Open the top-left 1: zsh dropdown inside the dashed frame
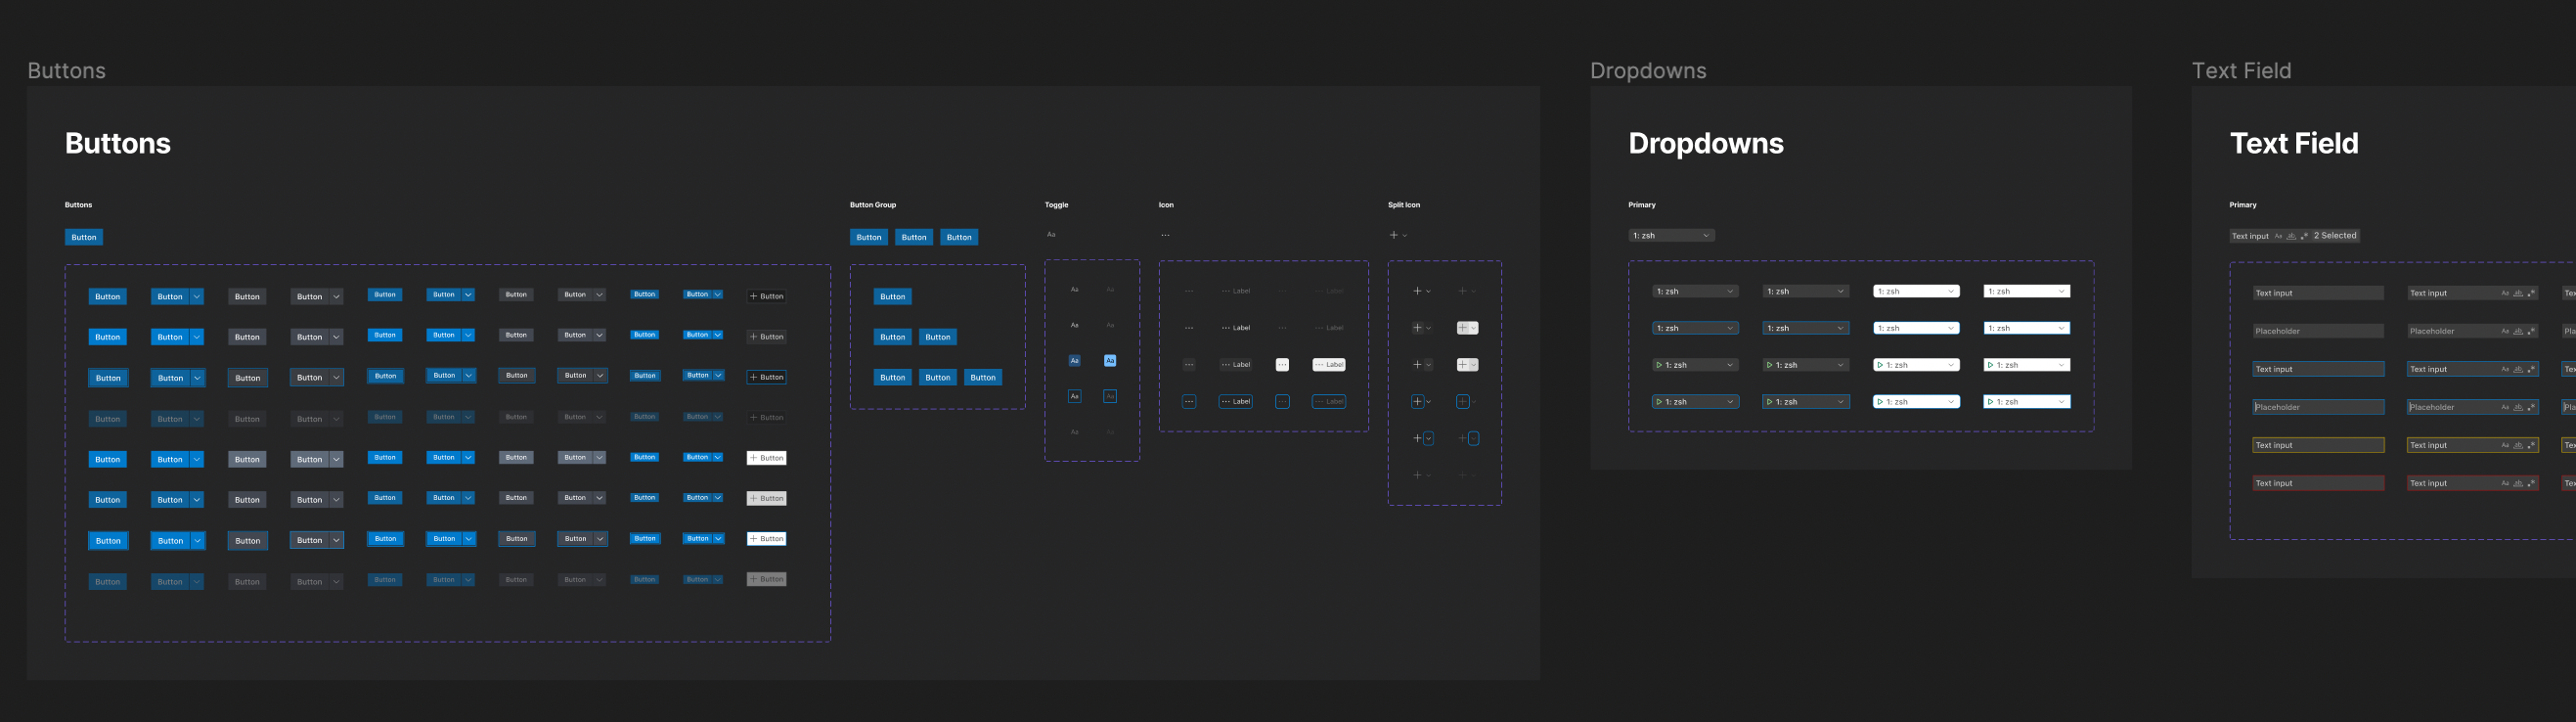The height and width of the screenshot is (722, 2576). [1695, 292]
